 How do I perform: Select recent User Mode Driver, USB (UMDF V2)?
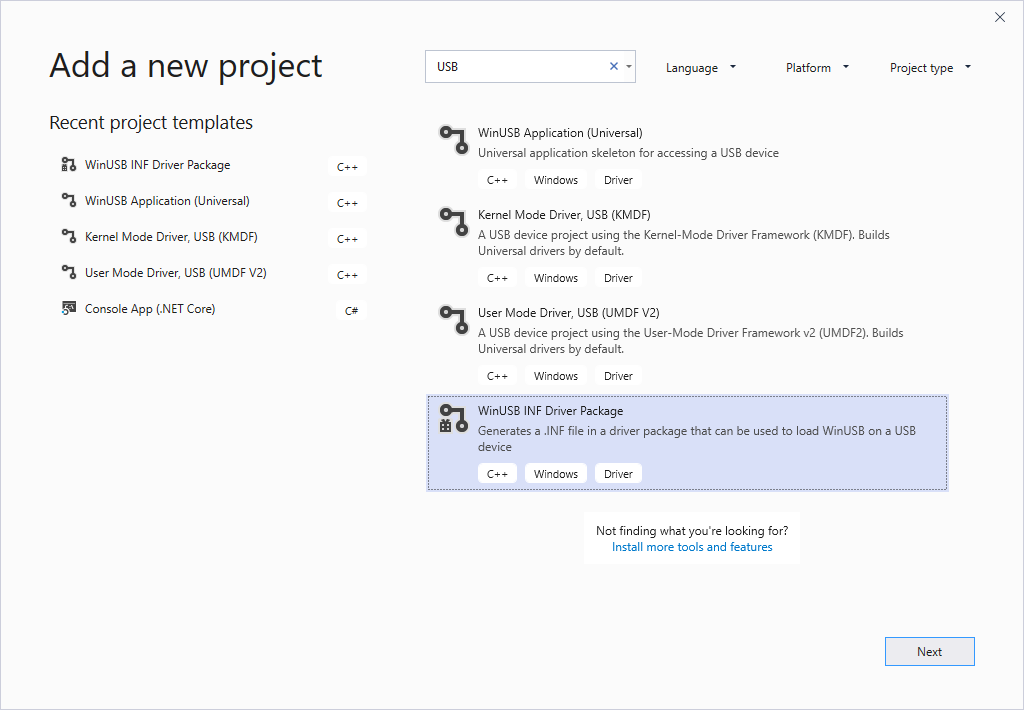(175, 273)
